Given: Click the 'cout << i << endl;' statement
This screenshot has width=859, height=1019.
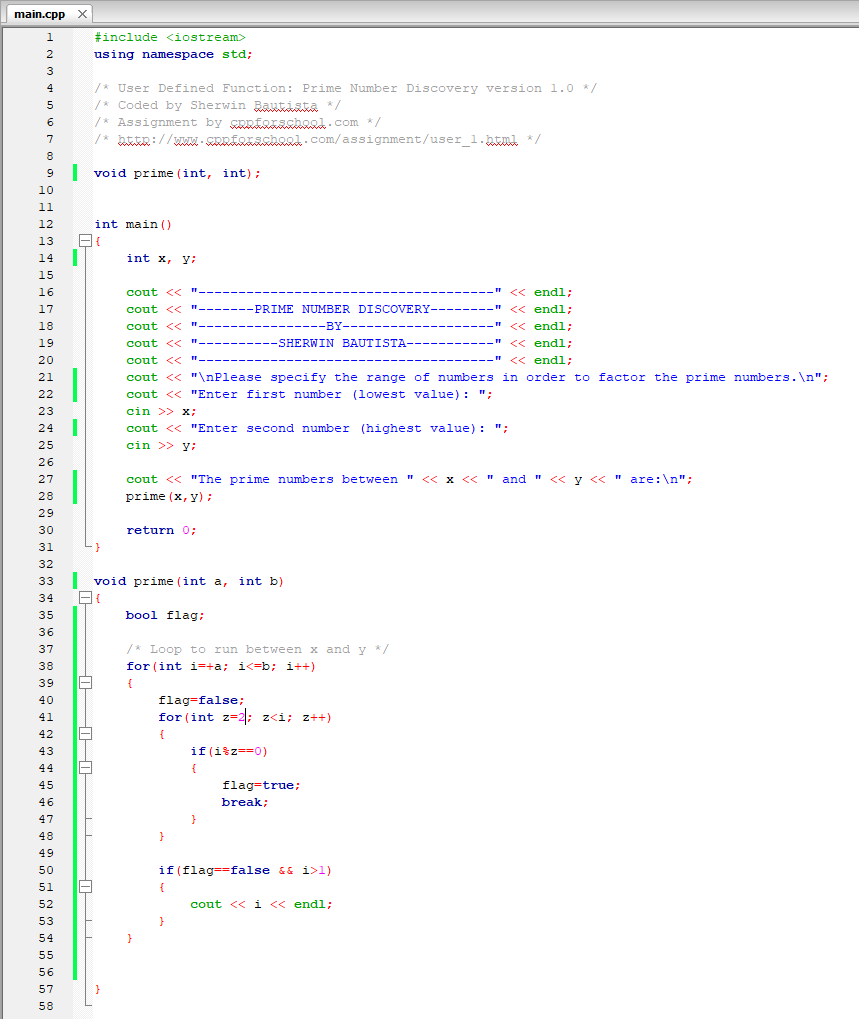Looking at the screenshot, I should point(261,905).
